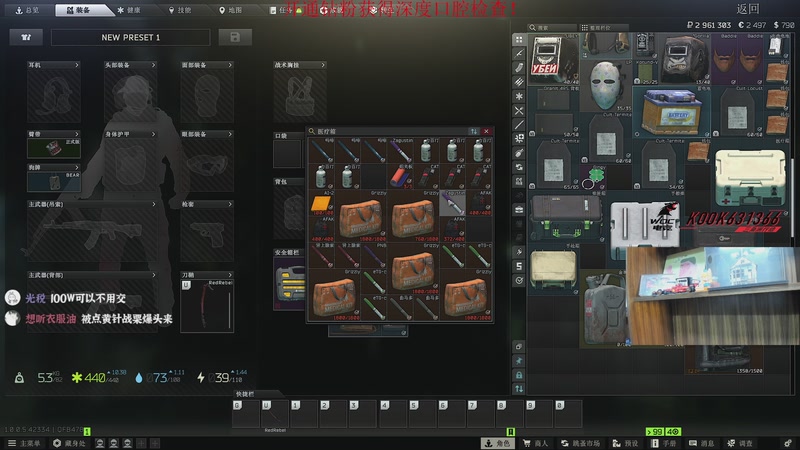Click the stash search field
The height and width of the screenshot is (450, 800).
[x=552, y=28]
